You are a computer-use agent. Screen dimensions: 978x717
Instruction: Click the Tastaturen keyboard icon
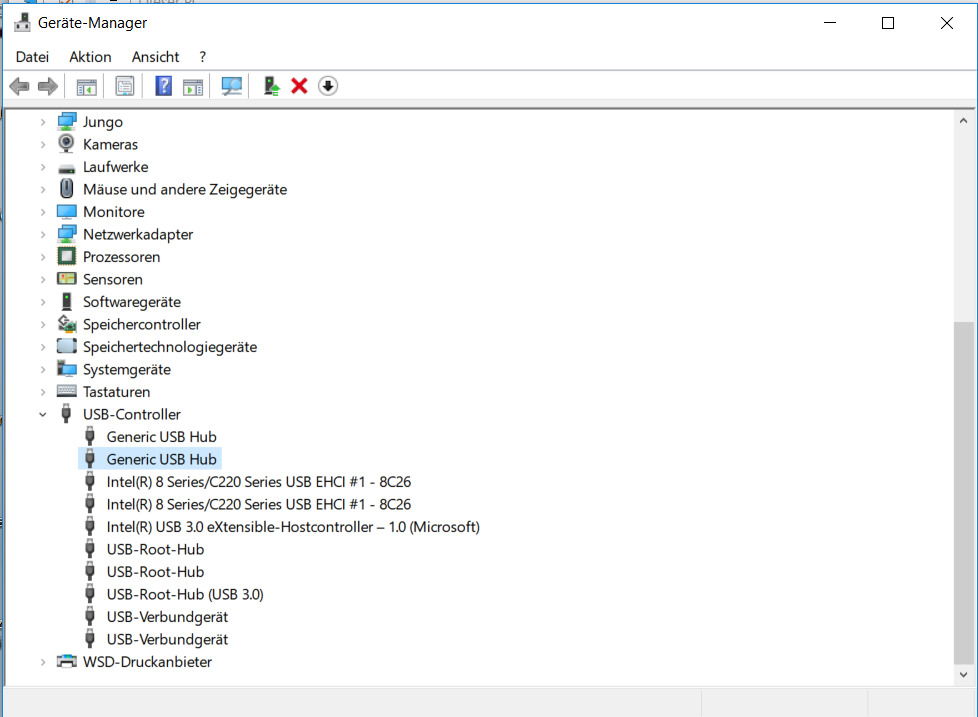point(67,391)
